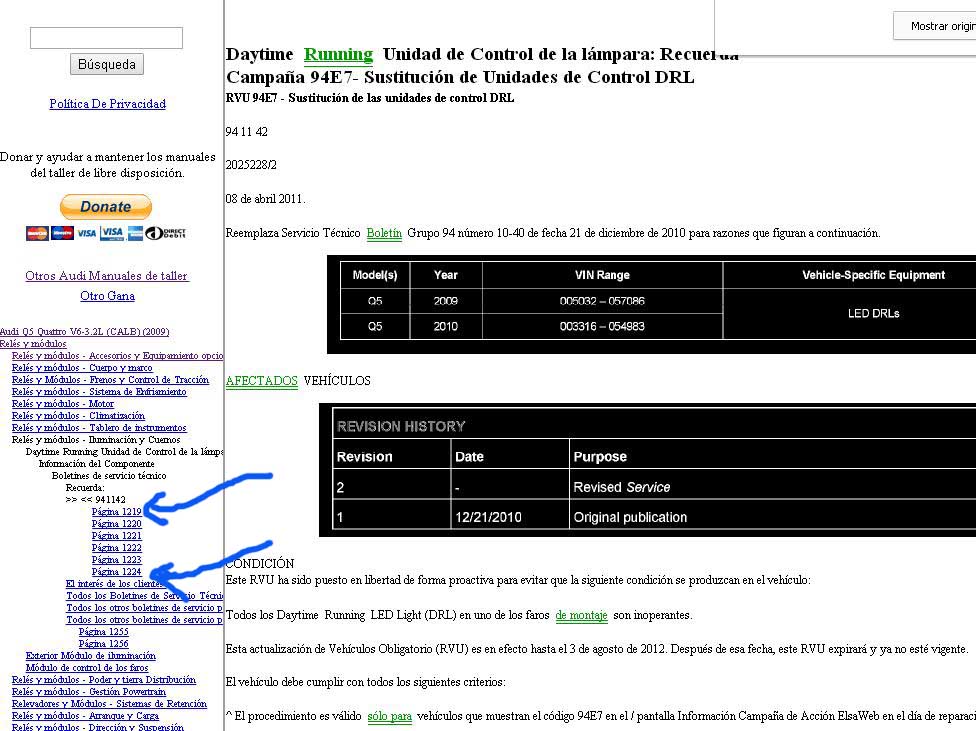Screen dimensions: 976x731
Task: Open Página 1222 link
Action: point(116,548)
